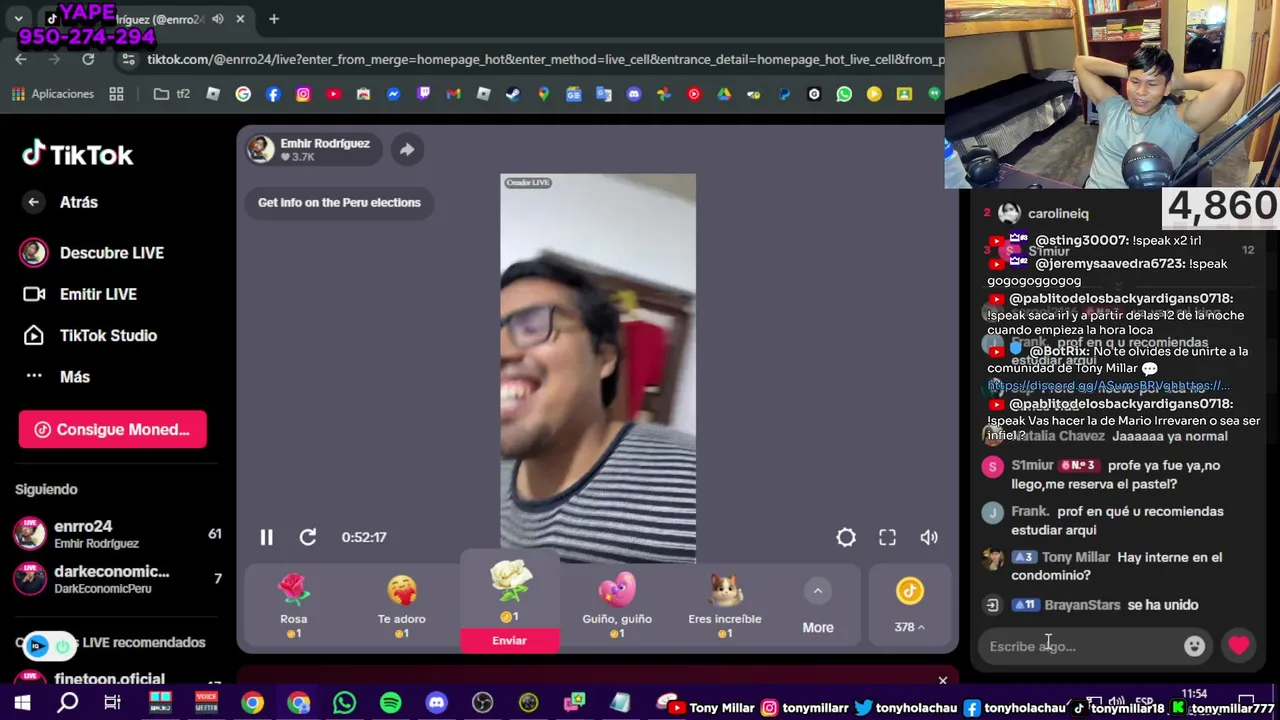Open the Más menu
1280x720 pixels.
[x=58, y=377]
